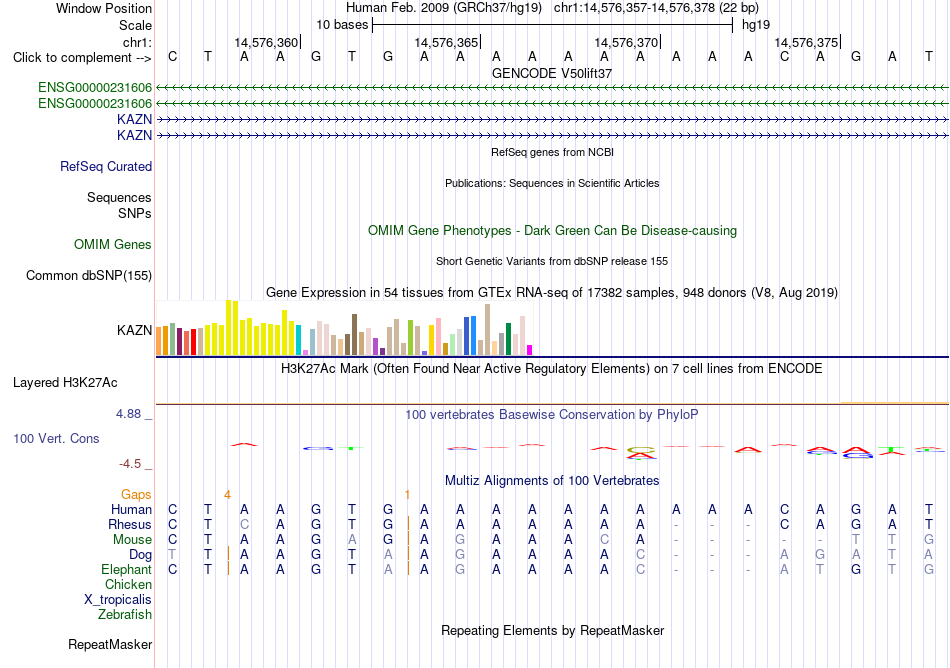Click the Common dbSNP(155) track label

pyautogui.click(x=89, y=276)
